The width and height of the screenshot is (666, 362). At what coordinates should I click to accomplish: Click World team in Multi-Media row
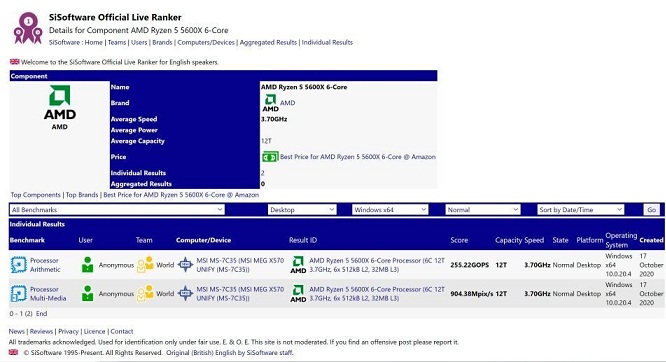165,294
